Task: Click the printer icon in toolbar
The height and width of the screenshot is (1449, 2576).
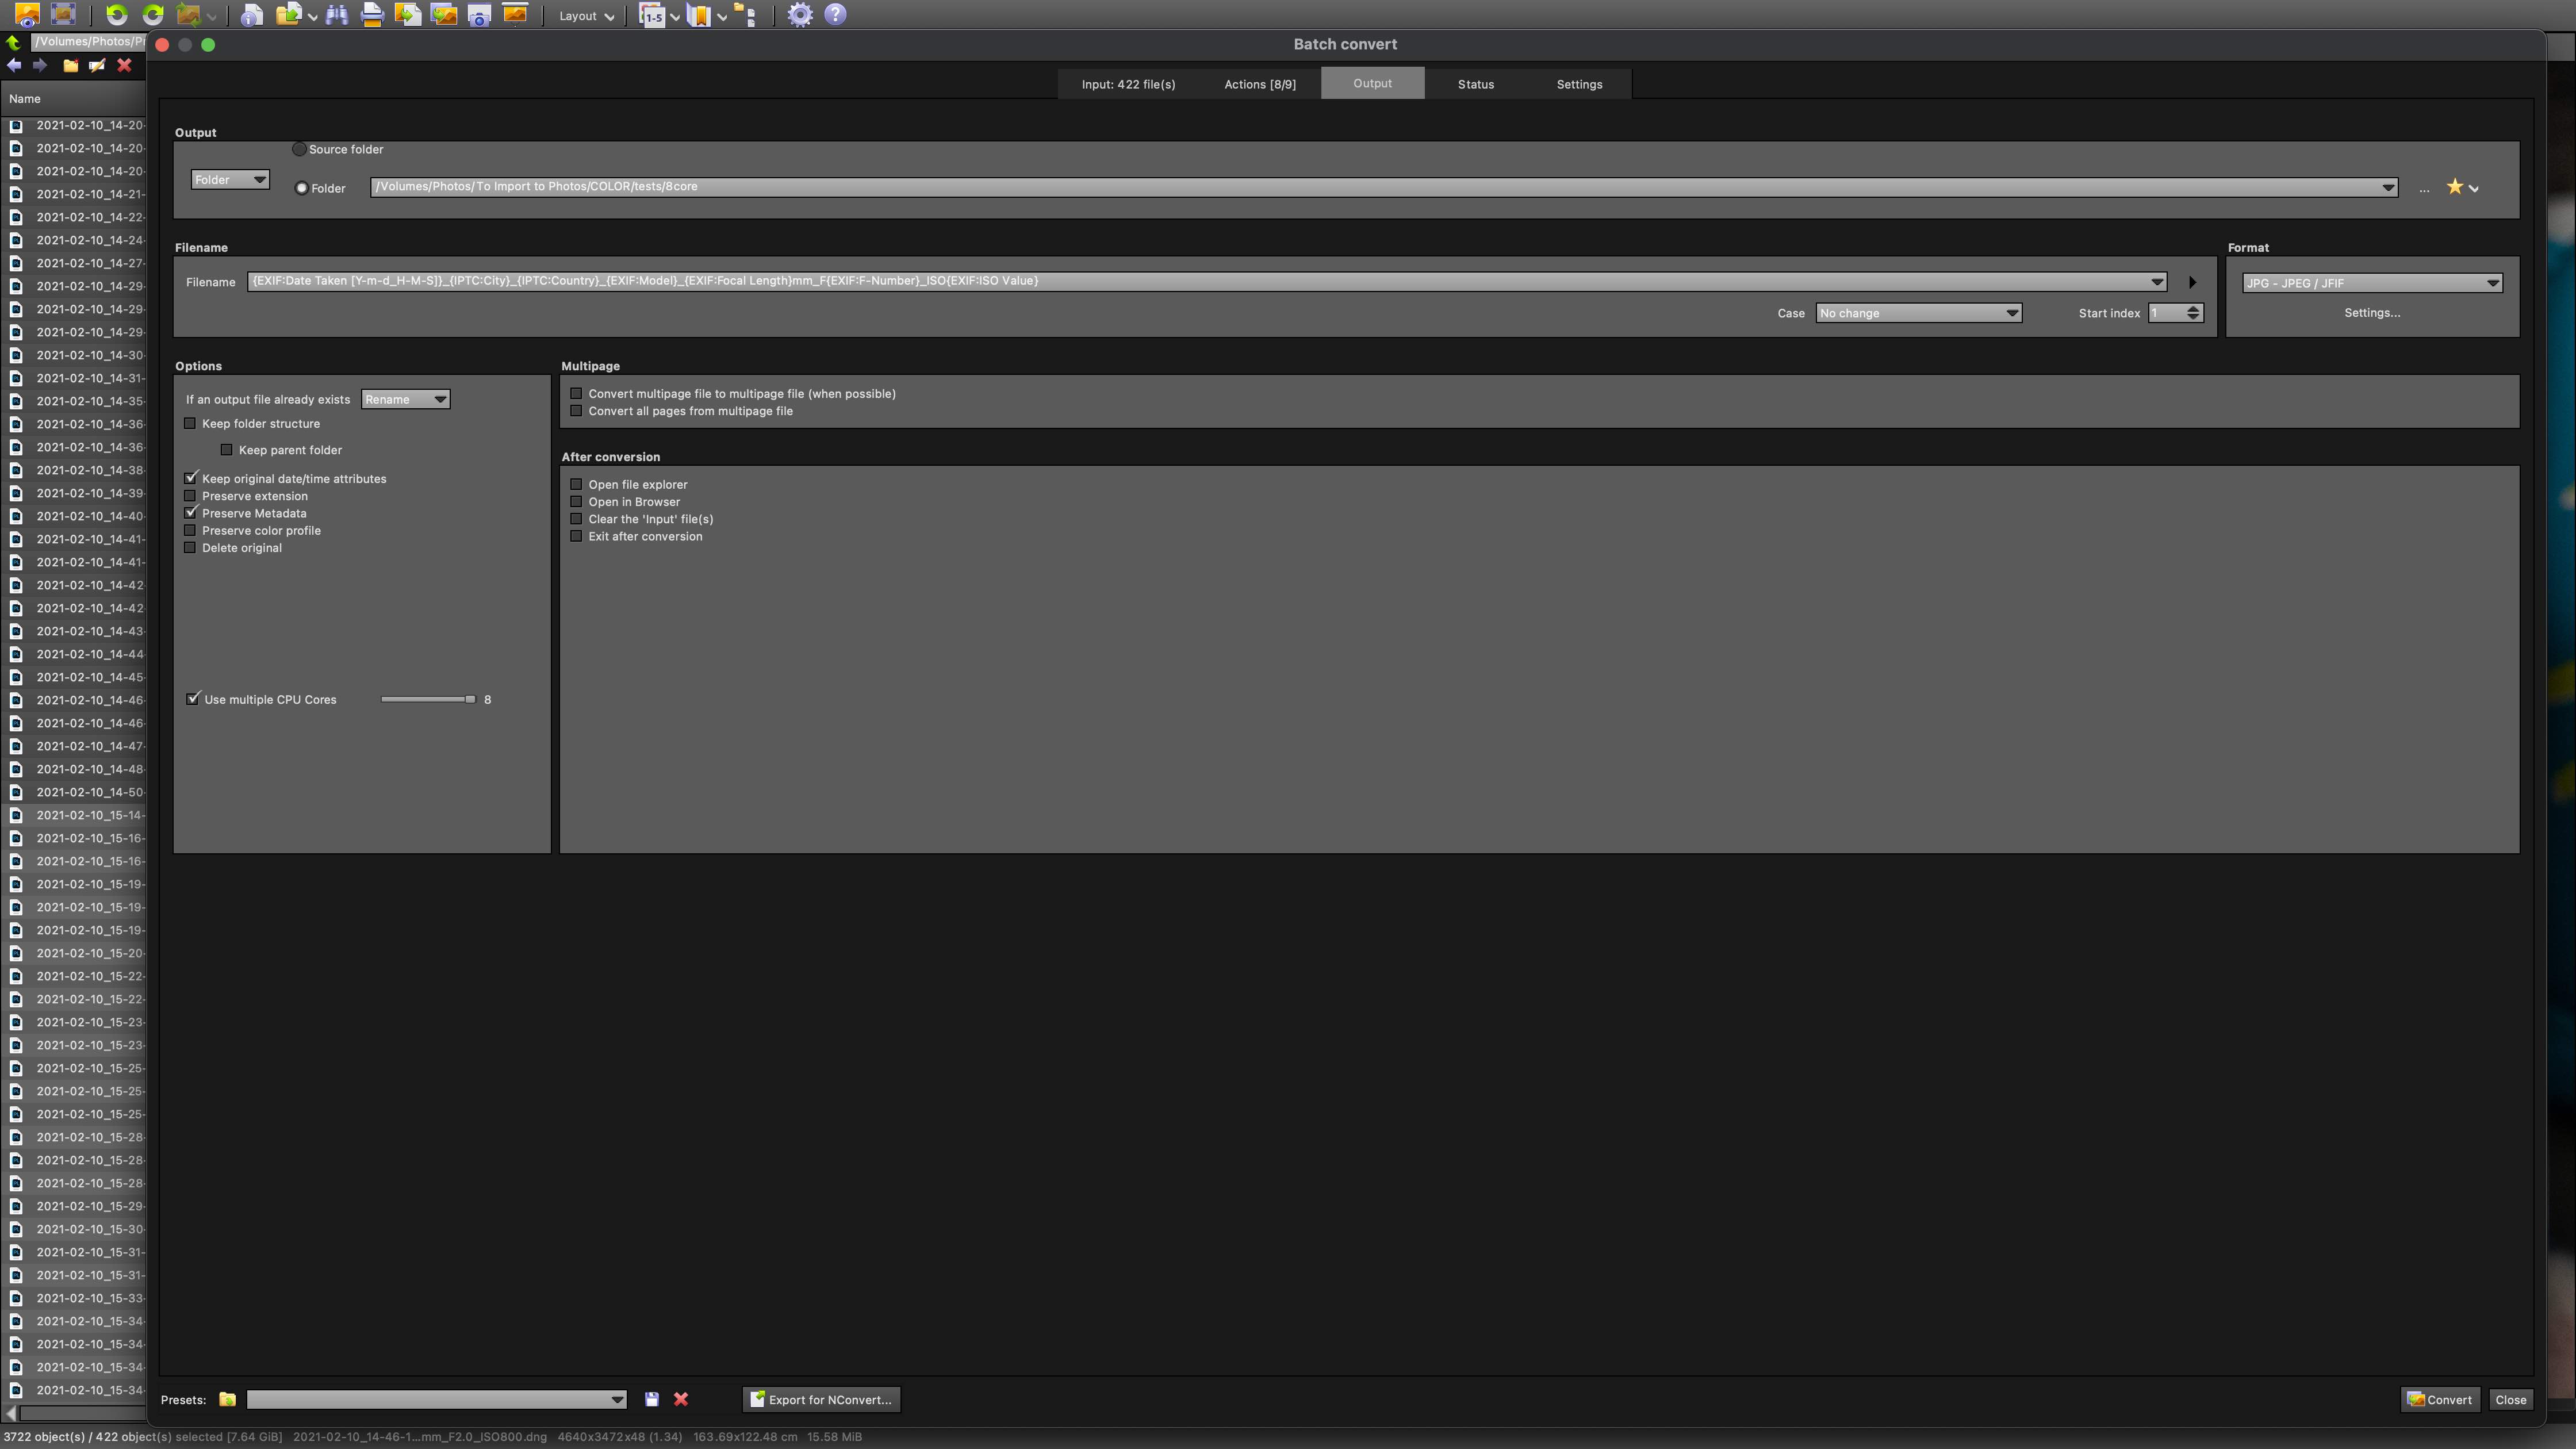Action: click(372, 15)
